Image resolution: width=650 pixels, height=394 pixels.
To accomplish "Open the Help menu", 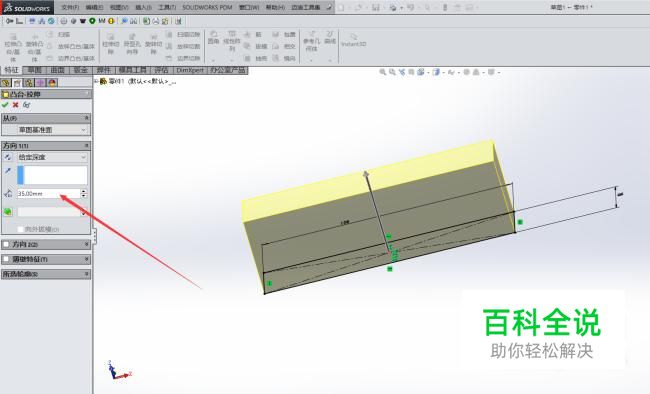I will click(x=275, y=7).
